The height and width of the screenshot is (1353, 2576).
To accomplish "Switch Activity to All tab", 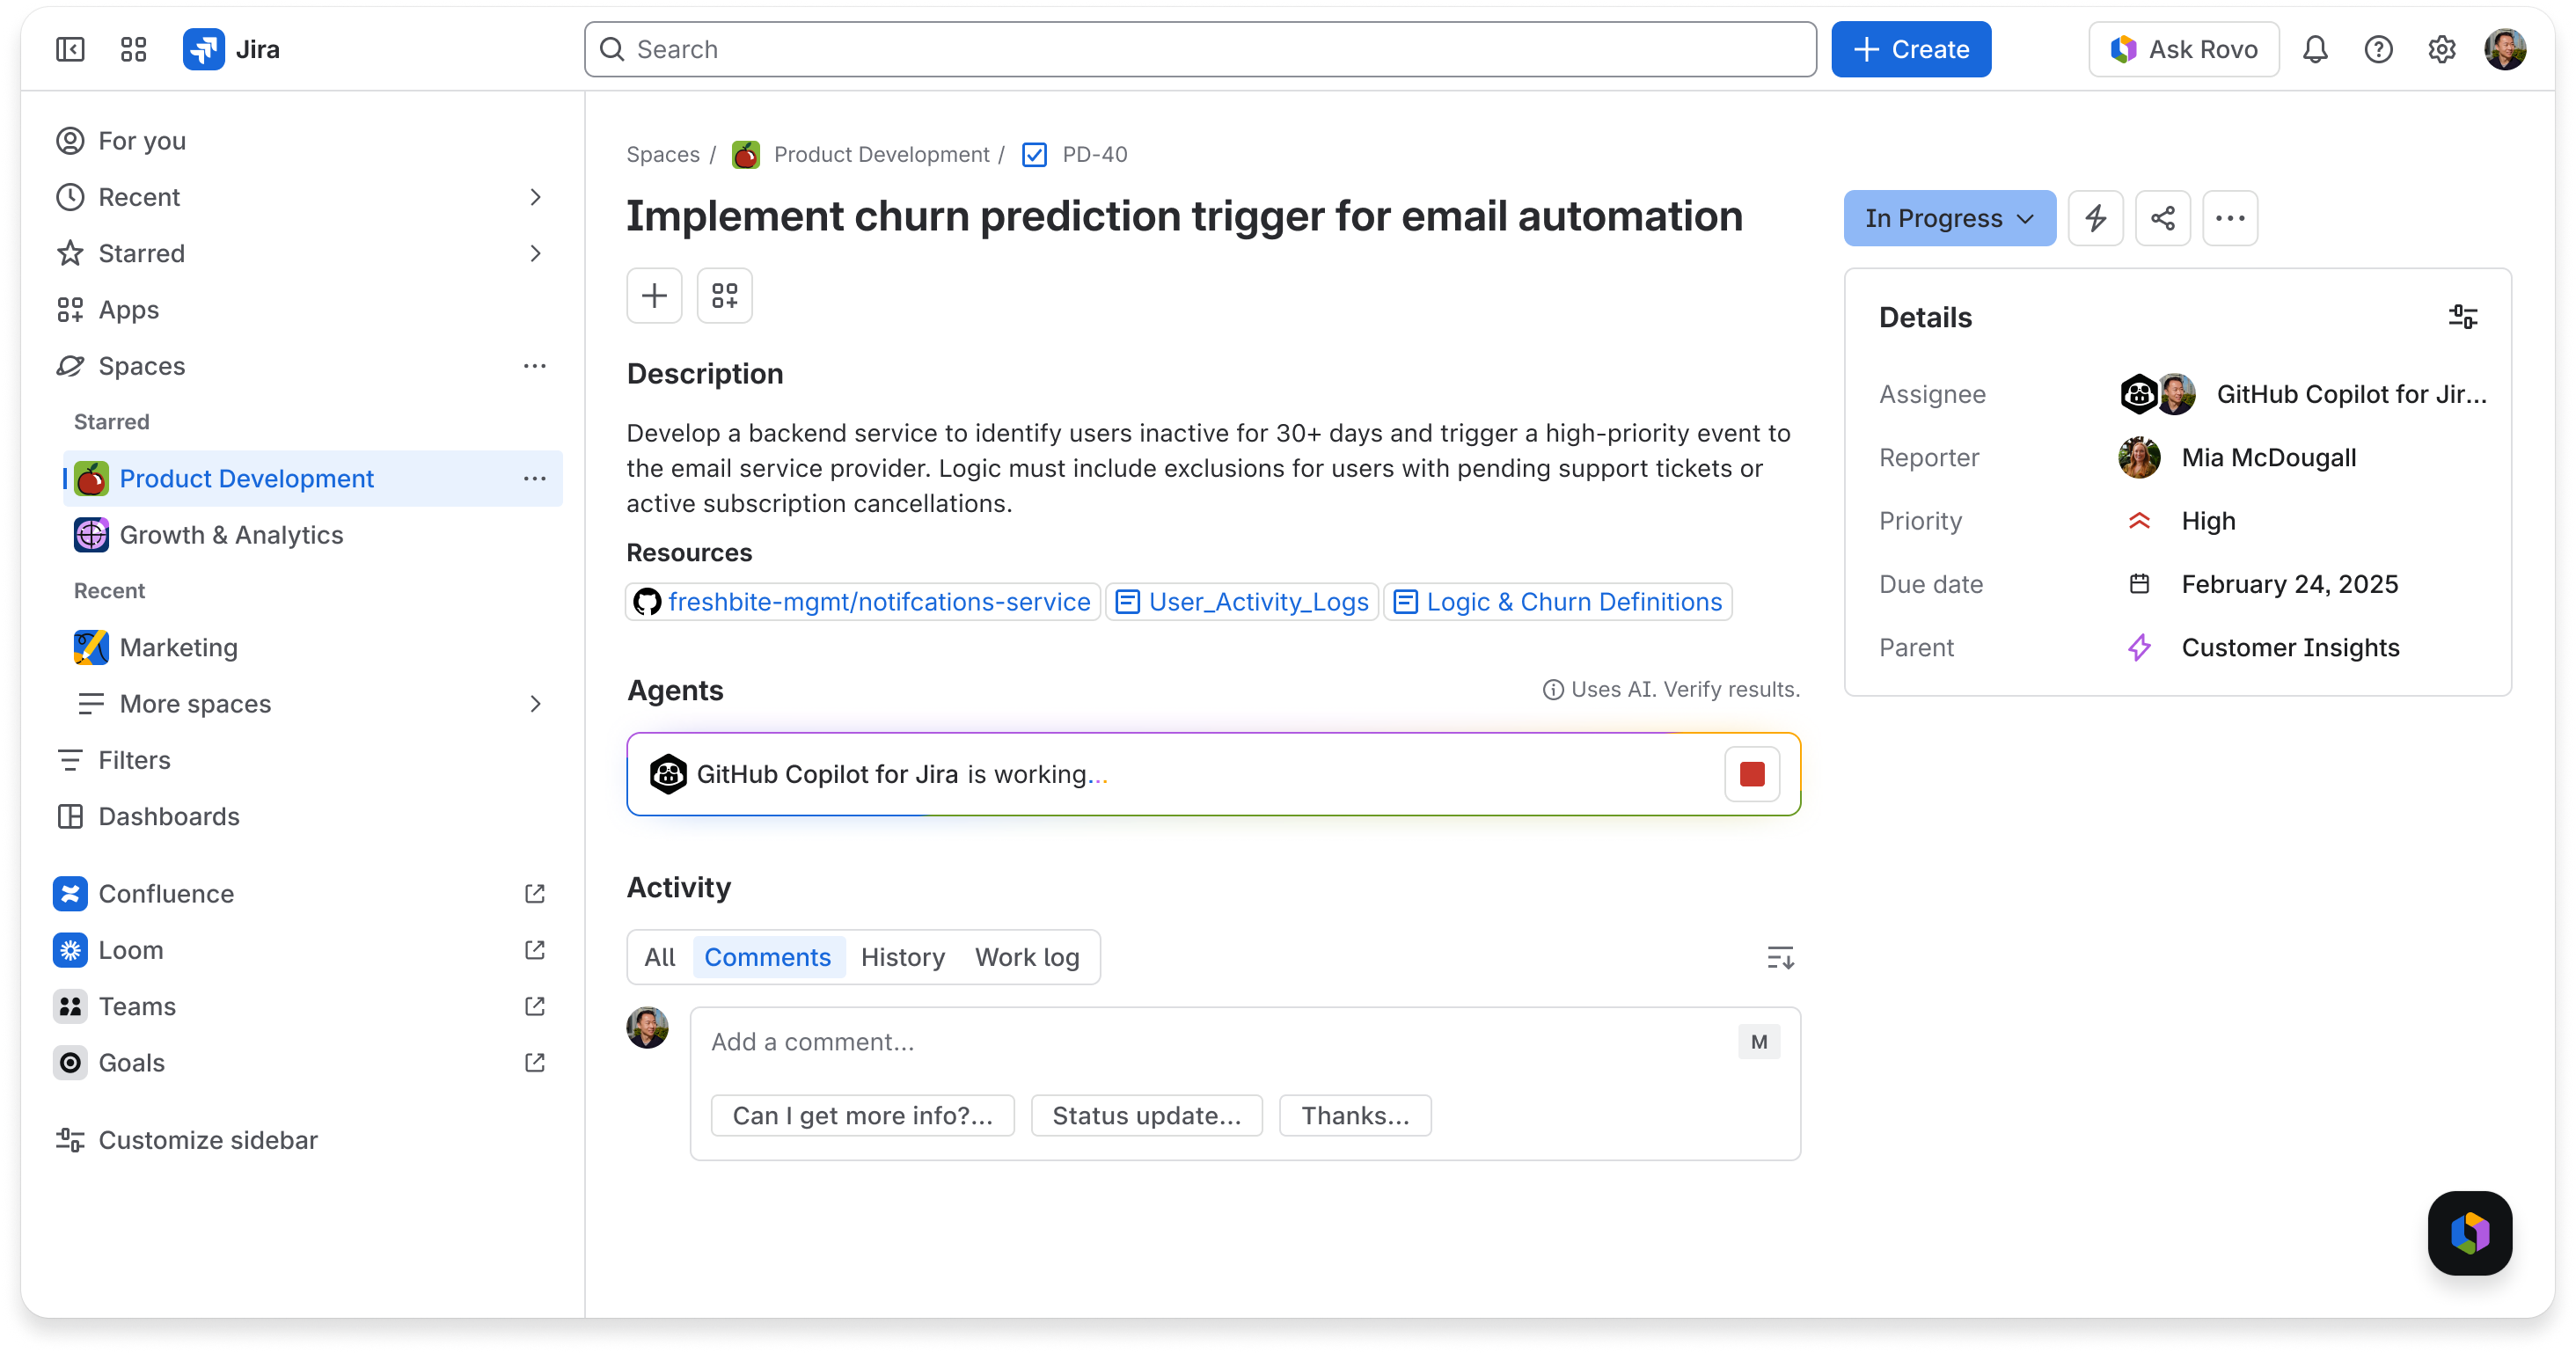I will click(660, 957).
